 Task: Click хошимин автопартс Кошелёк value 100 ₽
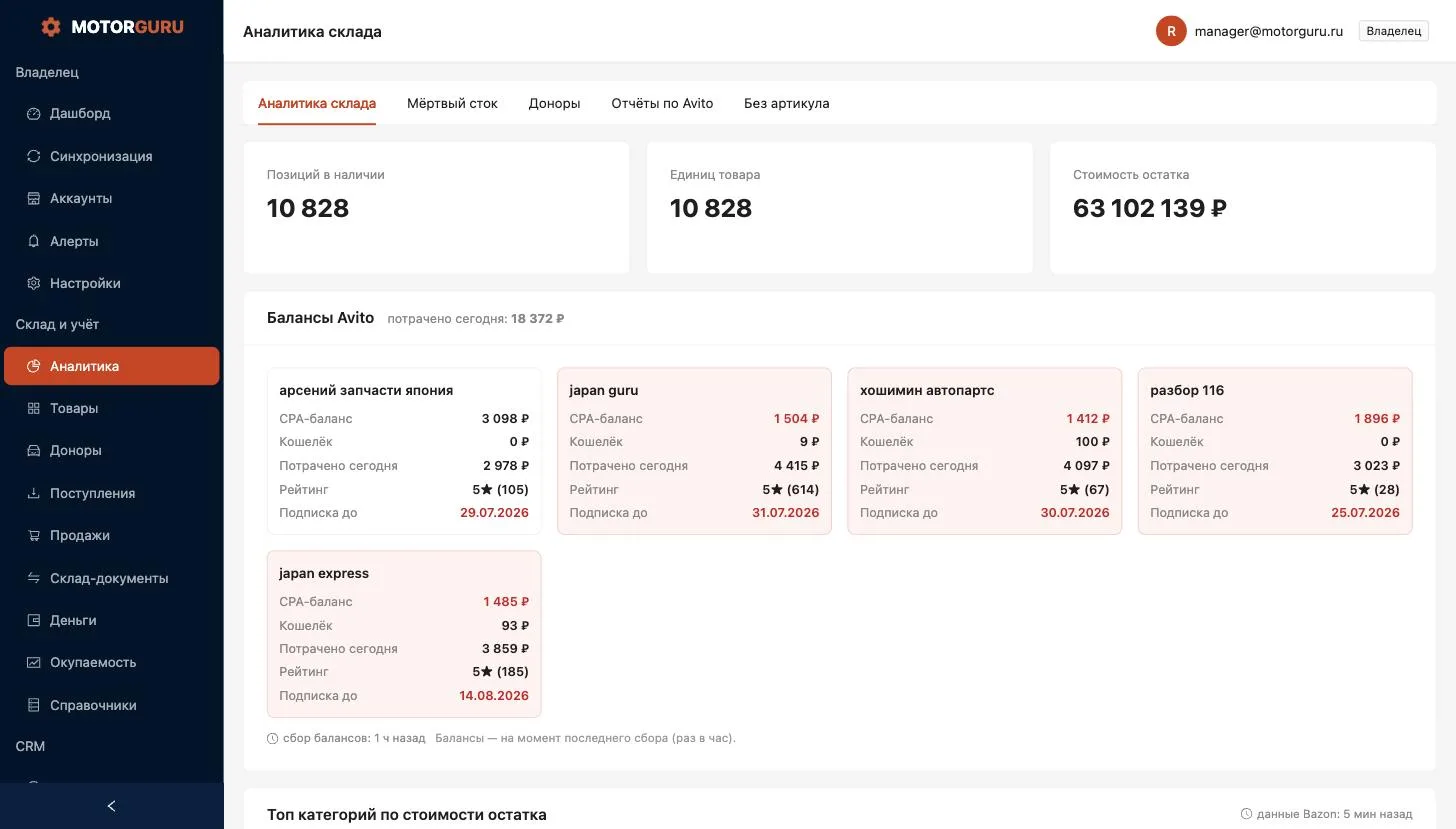(1093, 442)
